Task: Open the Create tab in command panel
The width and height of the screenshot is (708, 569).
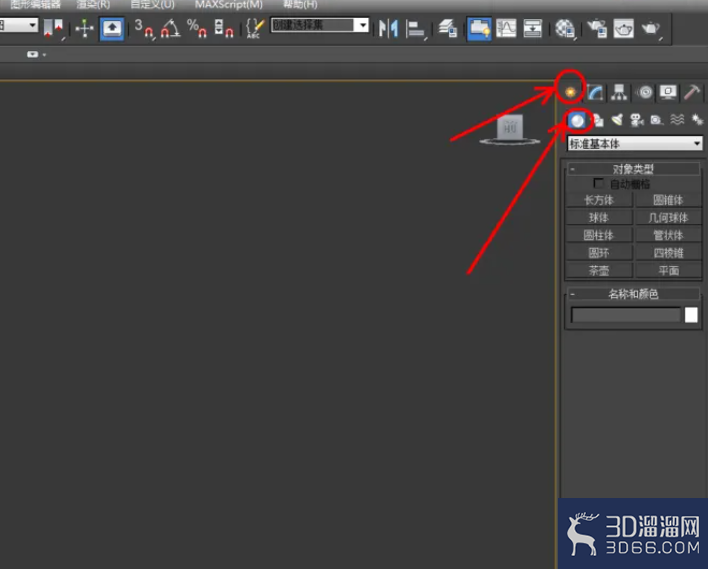Action: 570,92
